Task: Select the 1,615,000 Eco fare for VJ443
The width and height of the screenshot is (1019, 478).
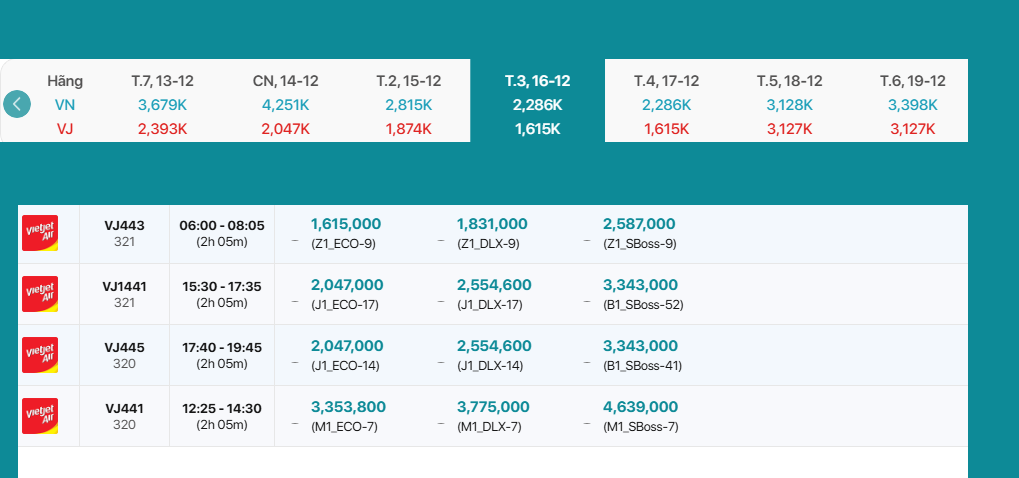Action: (x=346, y=225)
